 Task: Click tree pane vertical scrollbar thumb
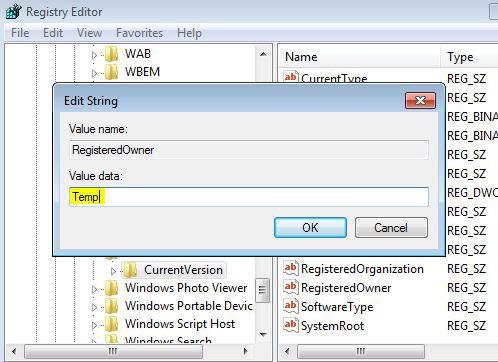pyautogui.click(x=262, y=290)
